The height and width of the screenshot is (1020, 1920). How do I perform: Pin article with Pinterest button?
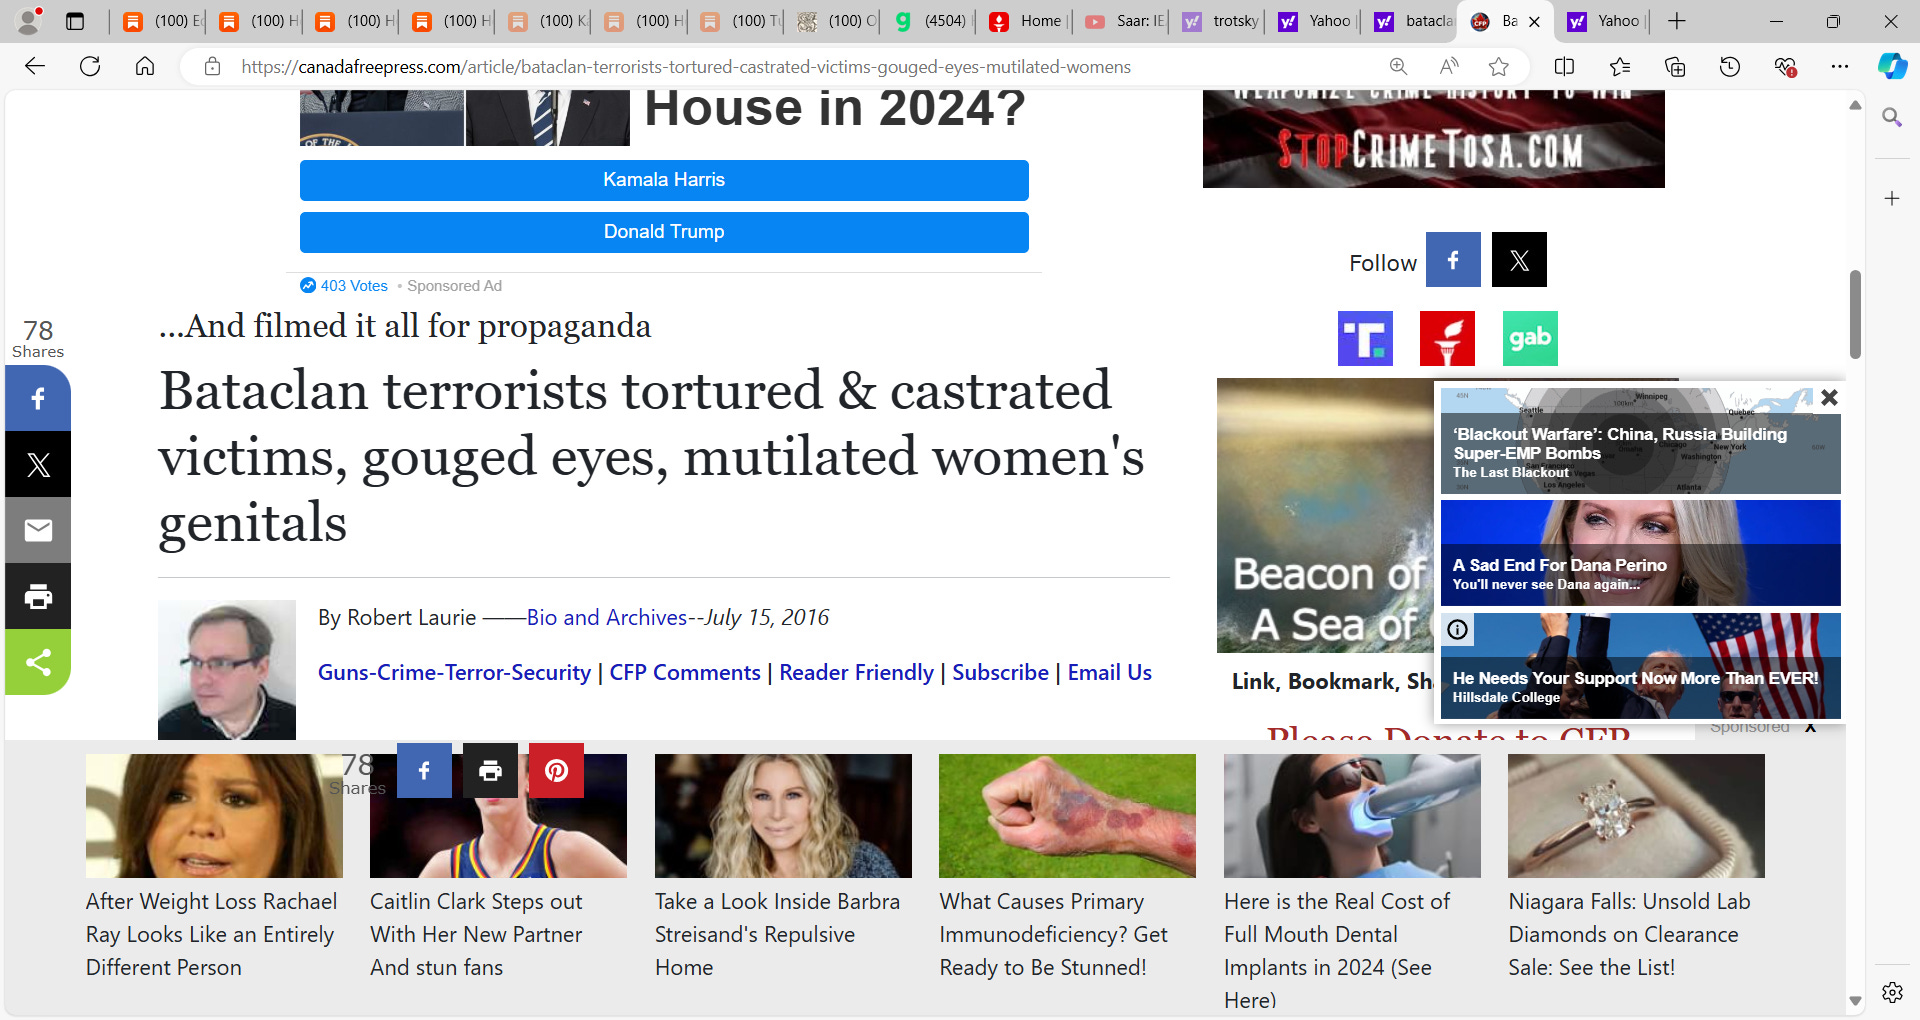(556, 770)
